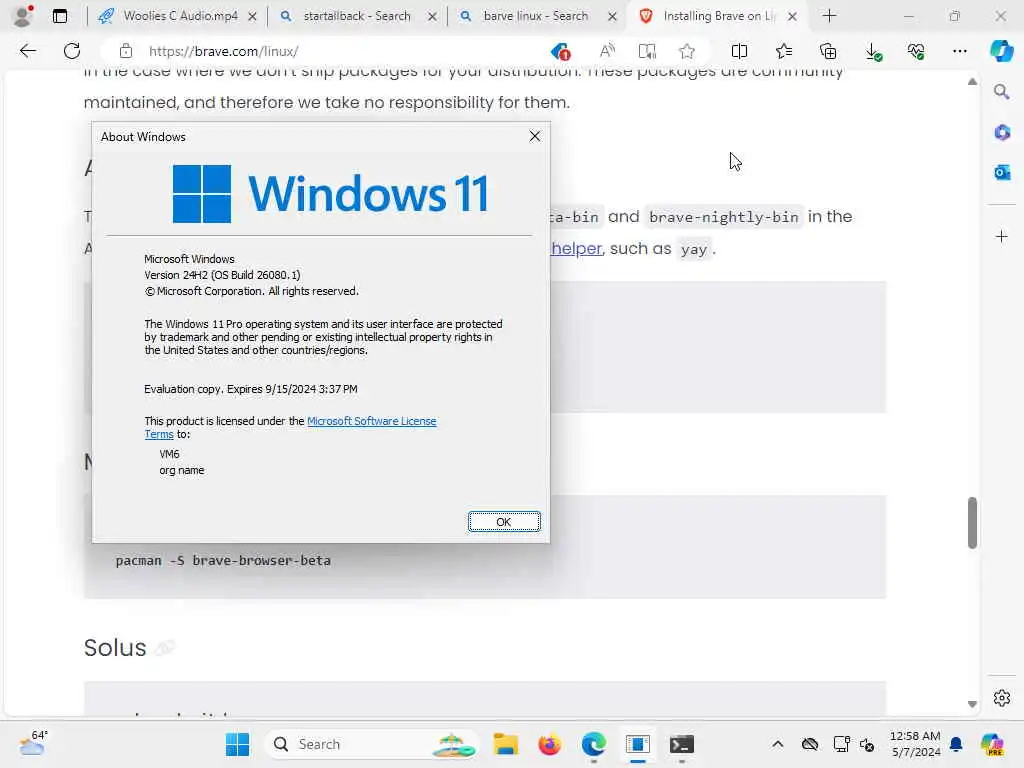Click the taskbar Search box
This screenshot has width=1024, height=768.
coord(371,744)
